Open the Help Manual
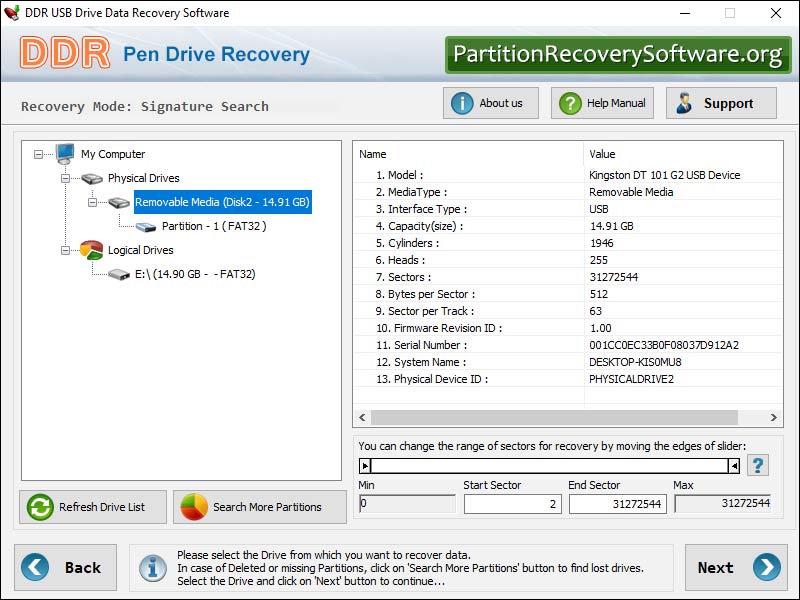Screen dimensions: 800x600 click(x=604, y=103)
